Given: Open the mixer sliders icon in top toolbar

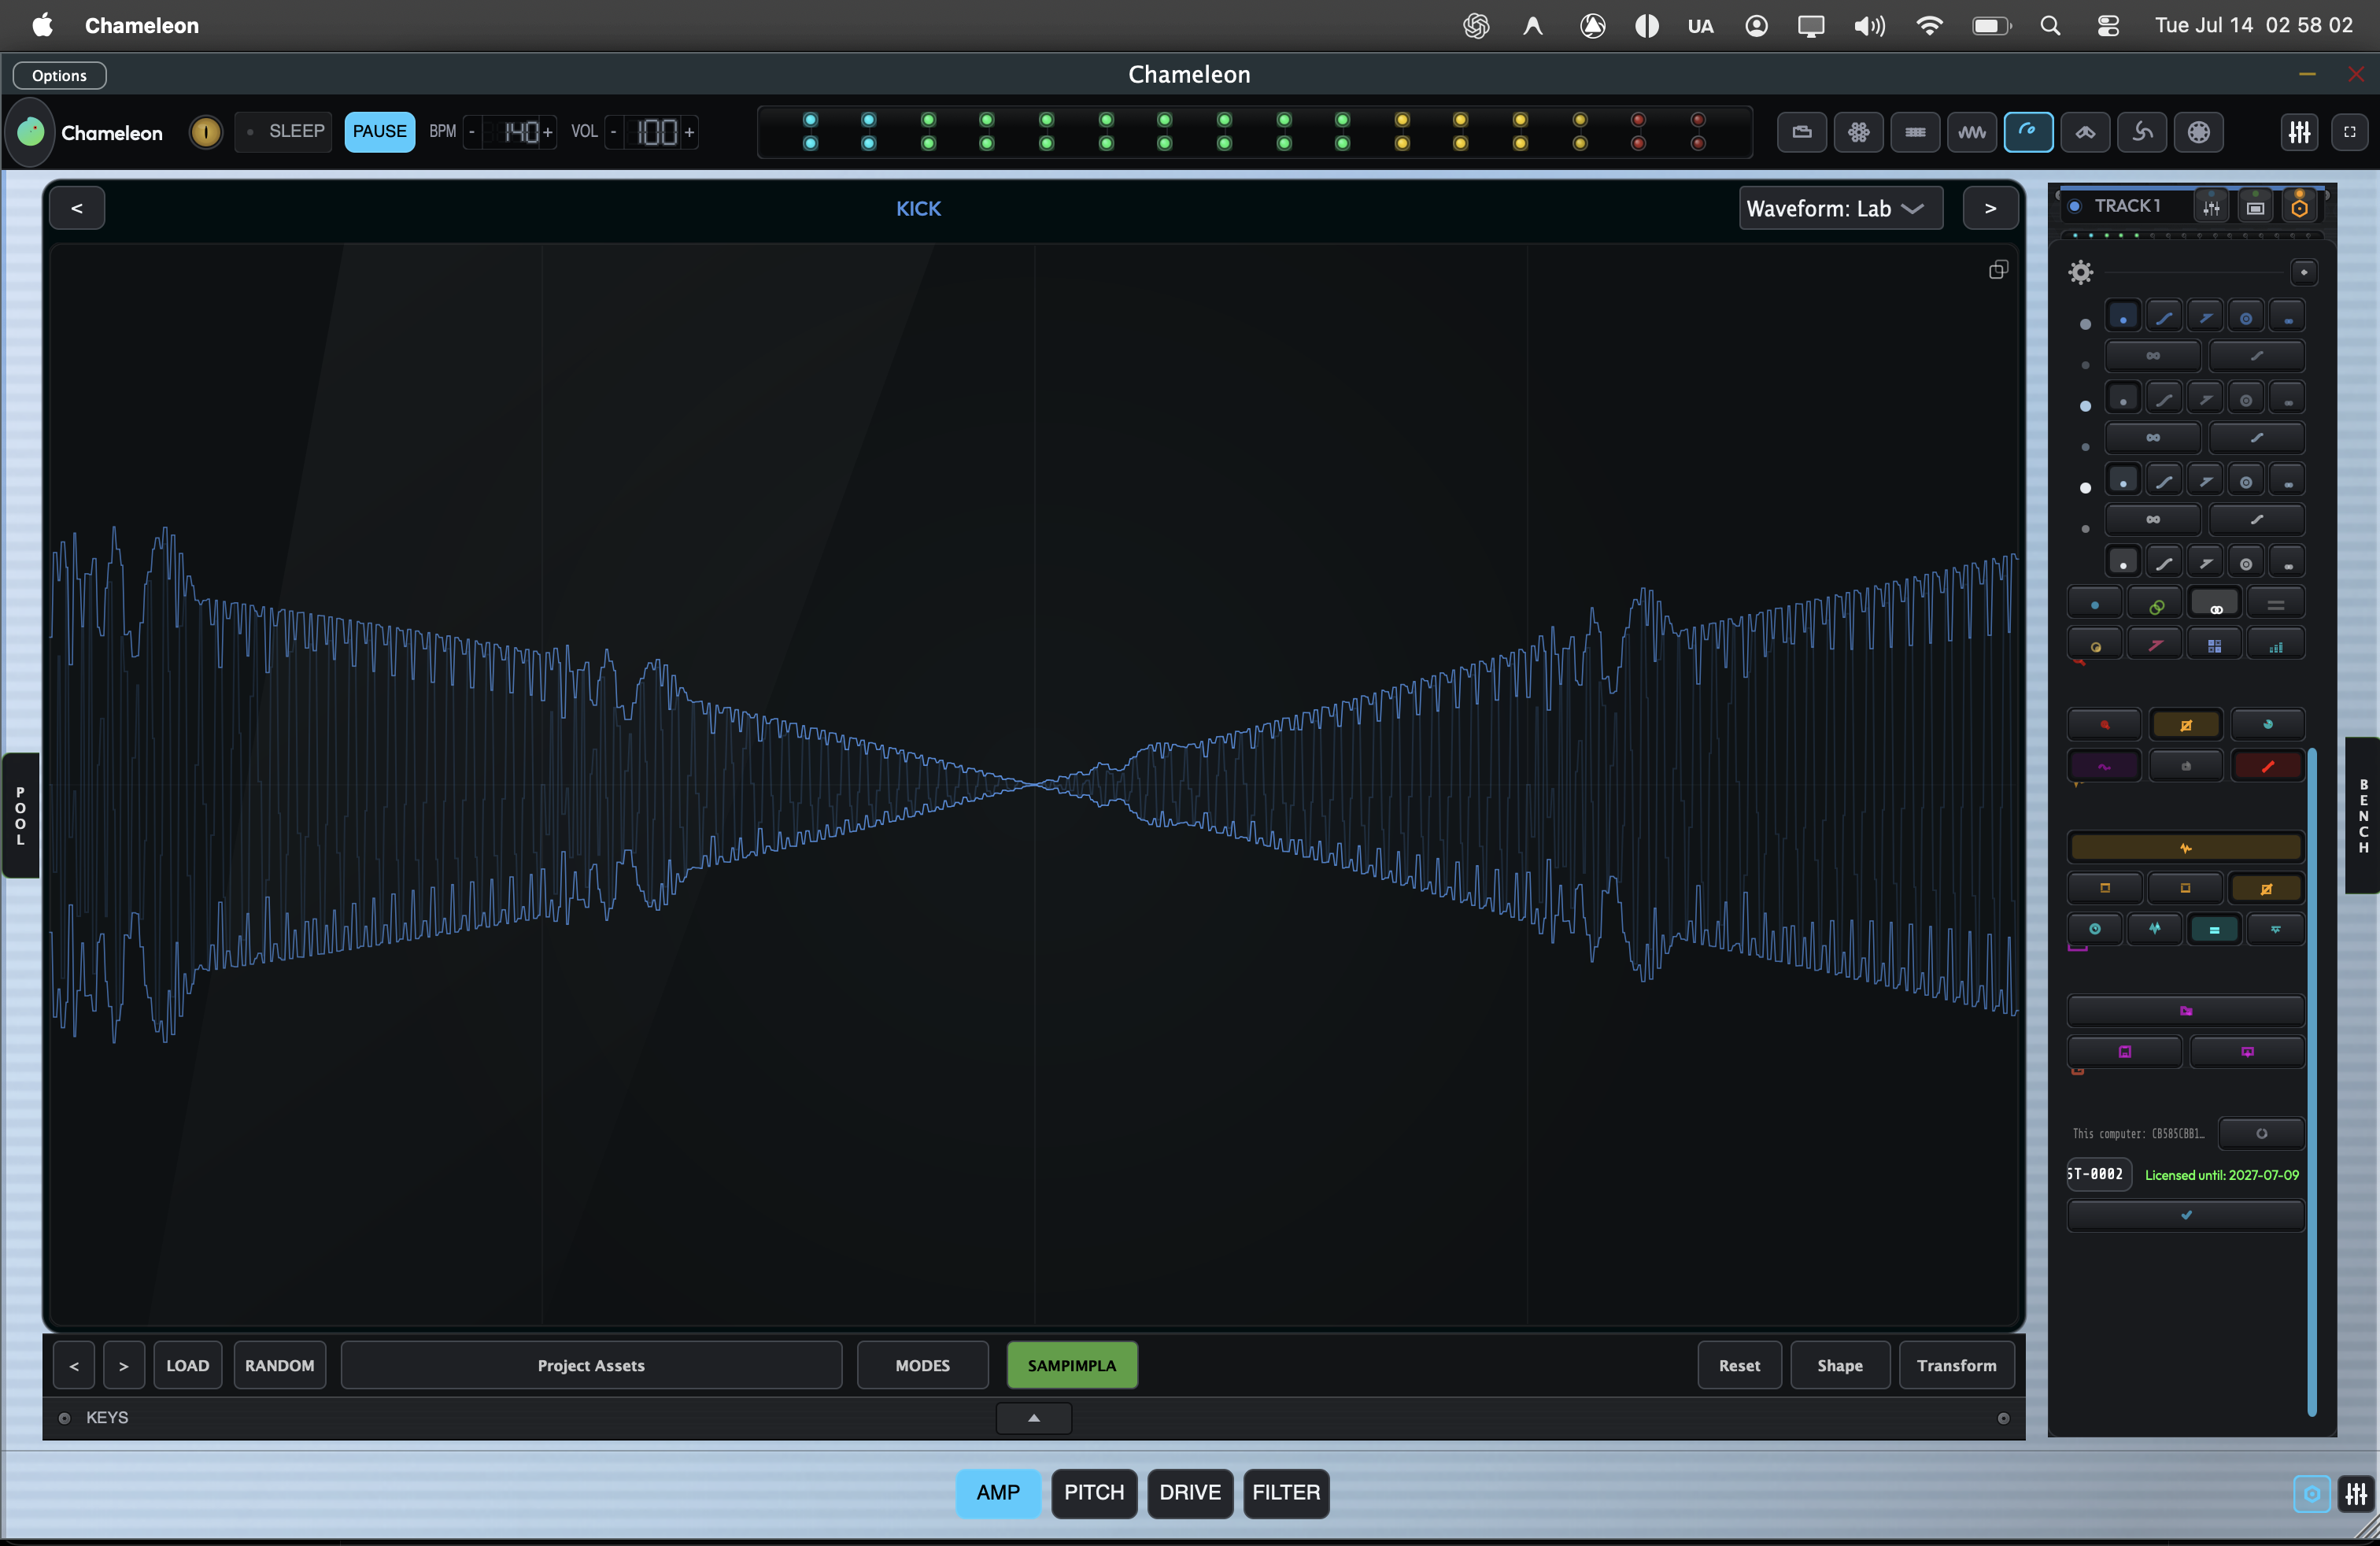Looking at the screenshot, I should pos(2299,132).
